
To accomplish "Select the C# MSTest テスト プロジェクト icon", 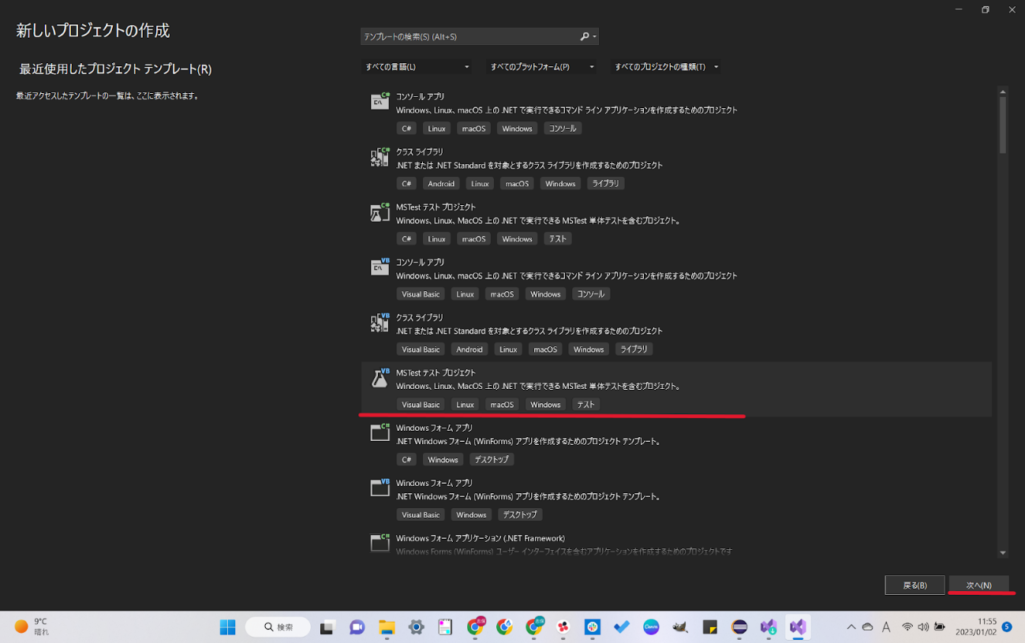I will [x=380, y=212].
